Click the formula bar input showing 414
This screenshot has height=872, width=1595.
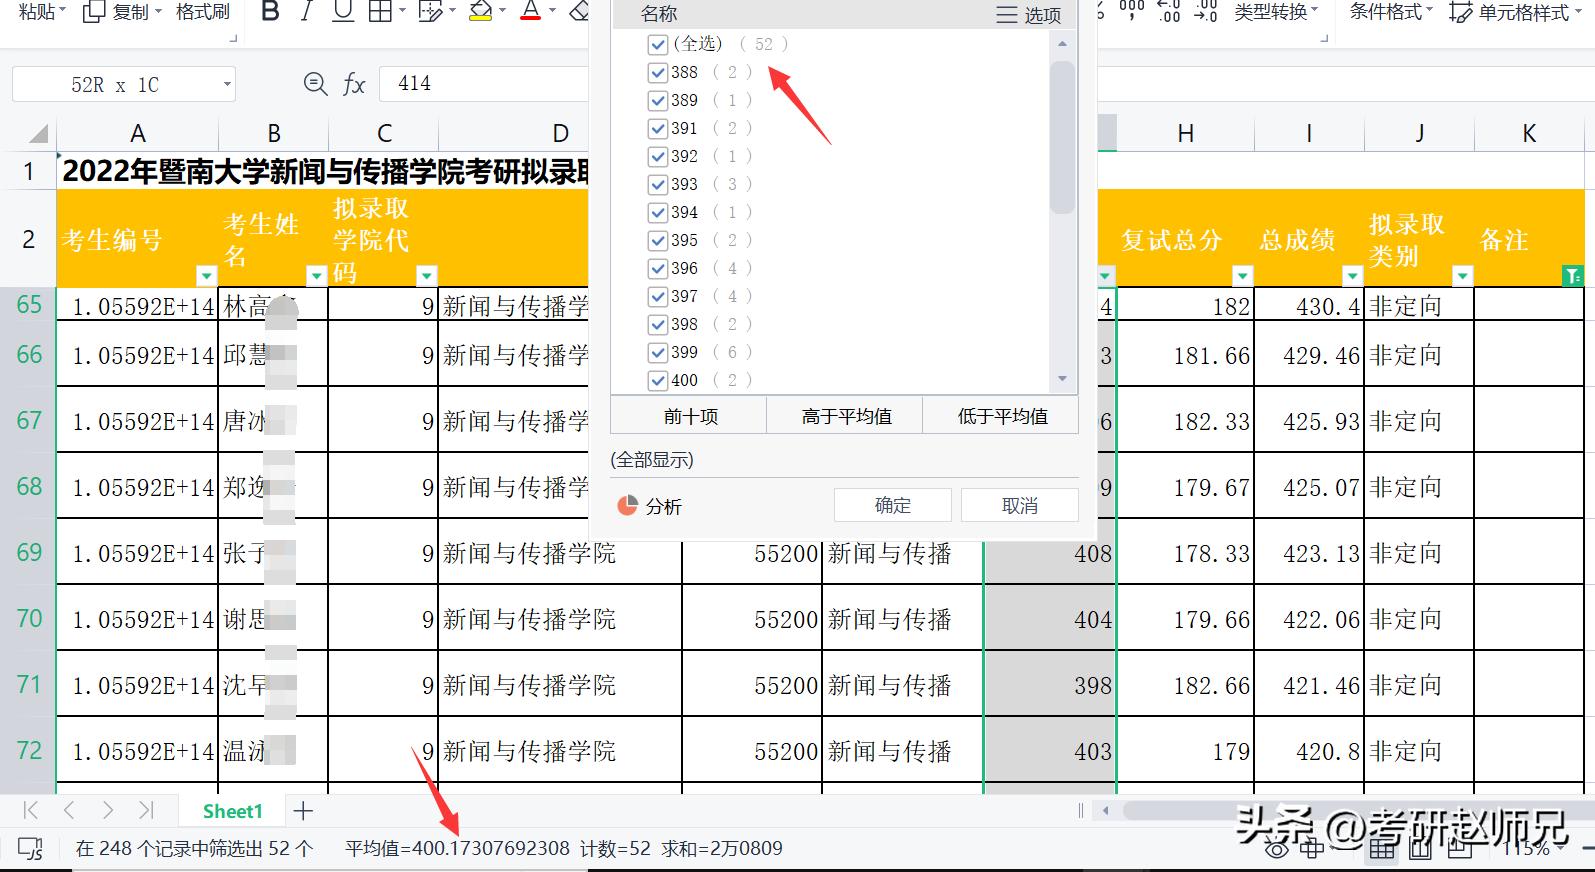484,84
